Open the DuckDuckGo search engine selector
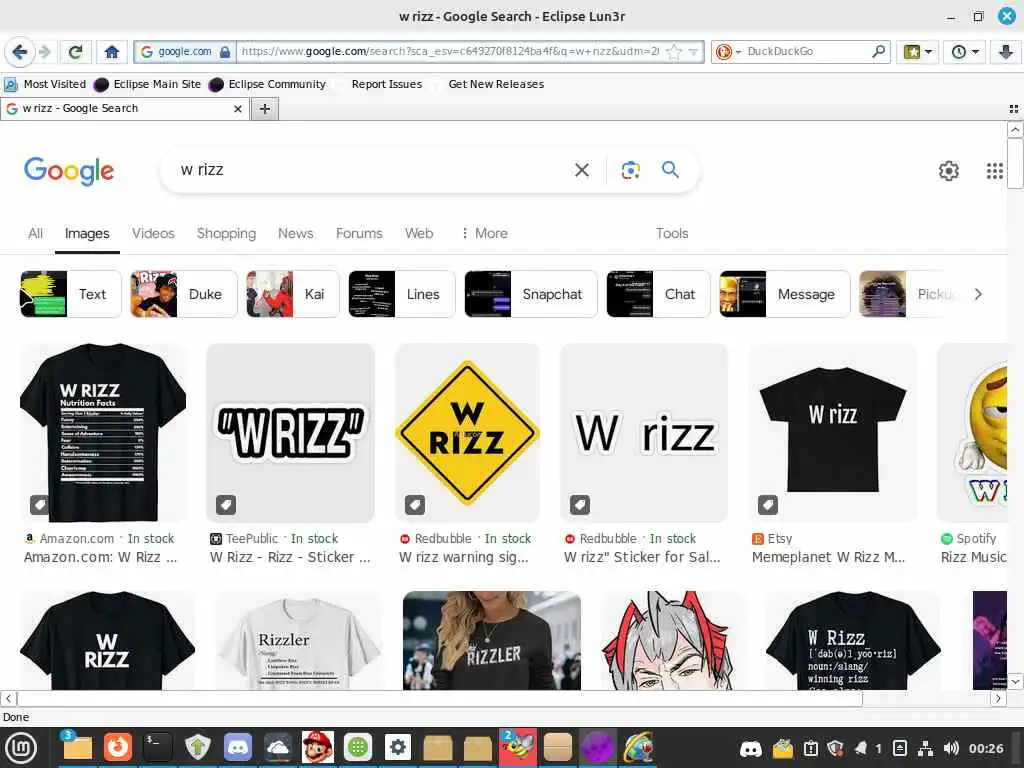The height and width of the screenshot is (768, 1024). pos(728,52)
